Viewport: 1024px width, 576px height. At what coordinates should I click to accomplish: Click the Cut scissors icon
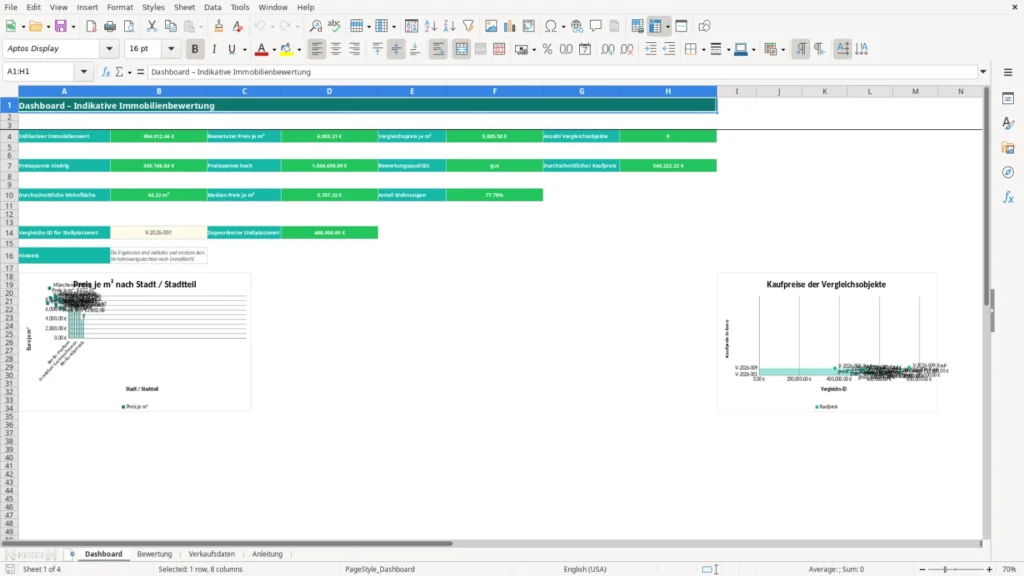click(152, 26)
